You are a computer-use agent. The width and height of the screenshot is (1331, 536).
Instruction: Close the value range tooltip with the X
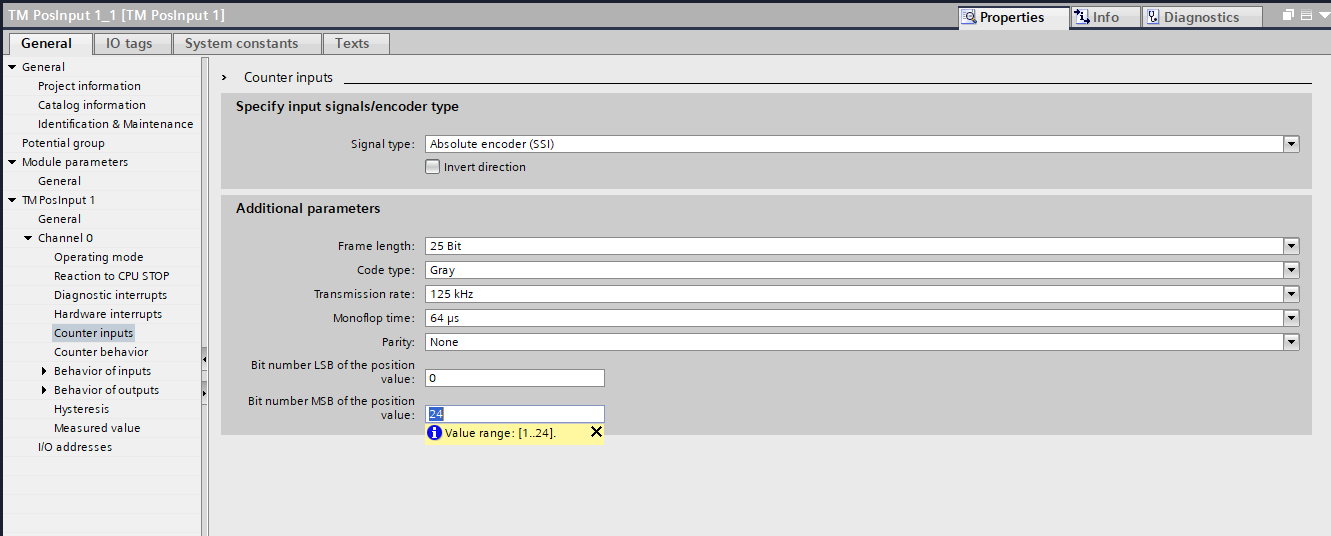click(596, 432)
